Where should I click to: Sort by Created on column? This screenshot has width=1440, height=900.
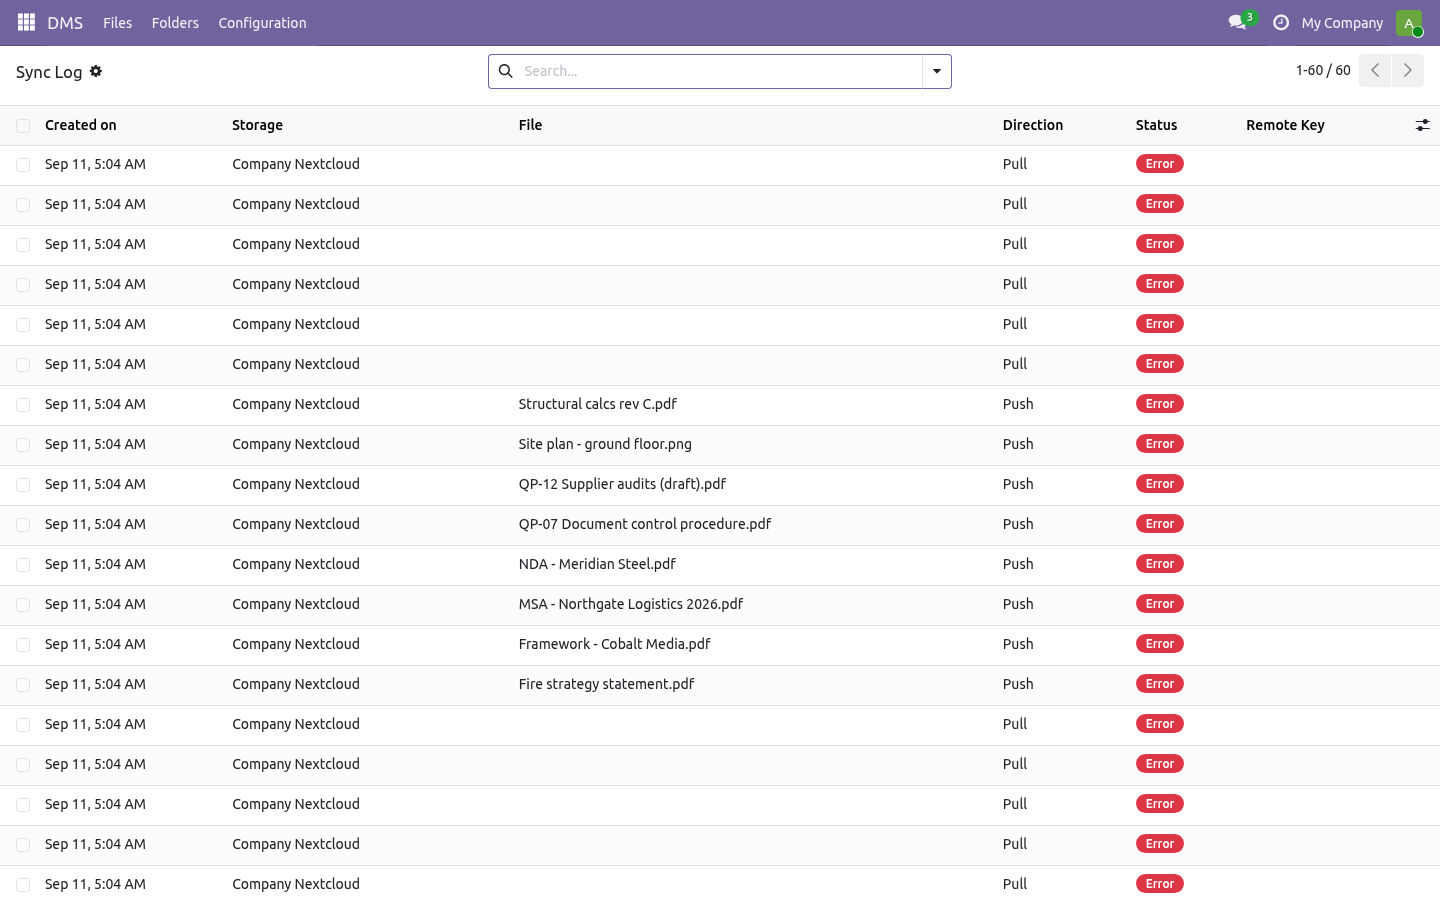click(81, 125)
